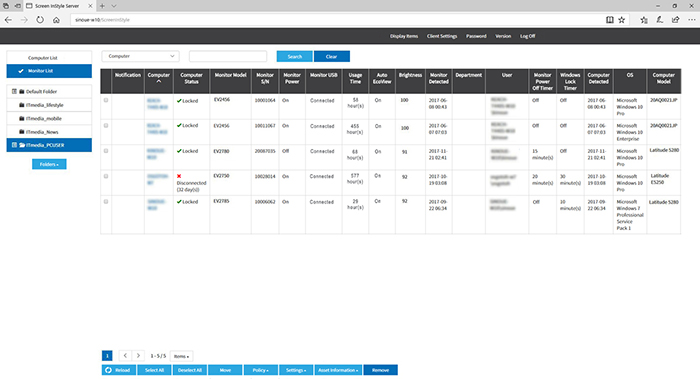This screenshot has width=700, height=379.
Task: Click the Move button
Action: tap(225, 370)
